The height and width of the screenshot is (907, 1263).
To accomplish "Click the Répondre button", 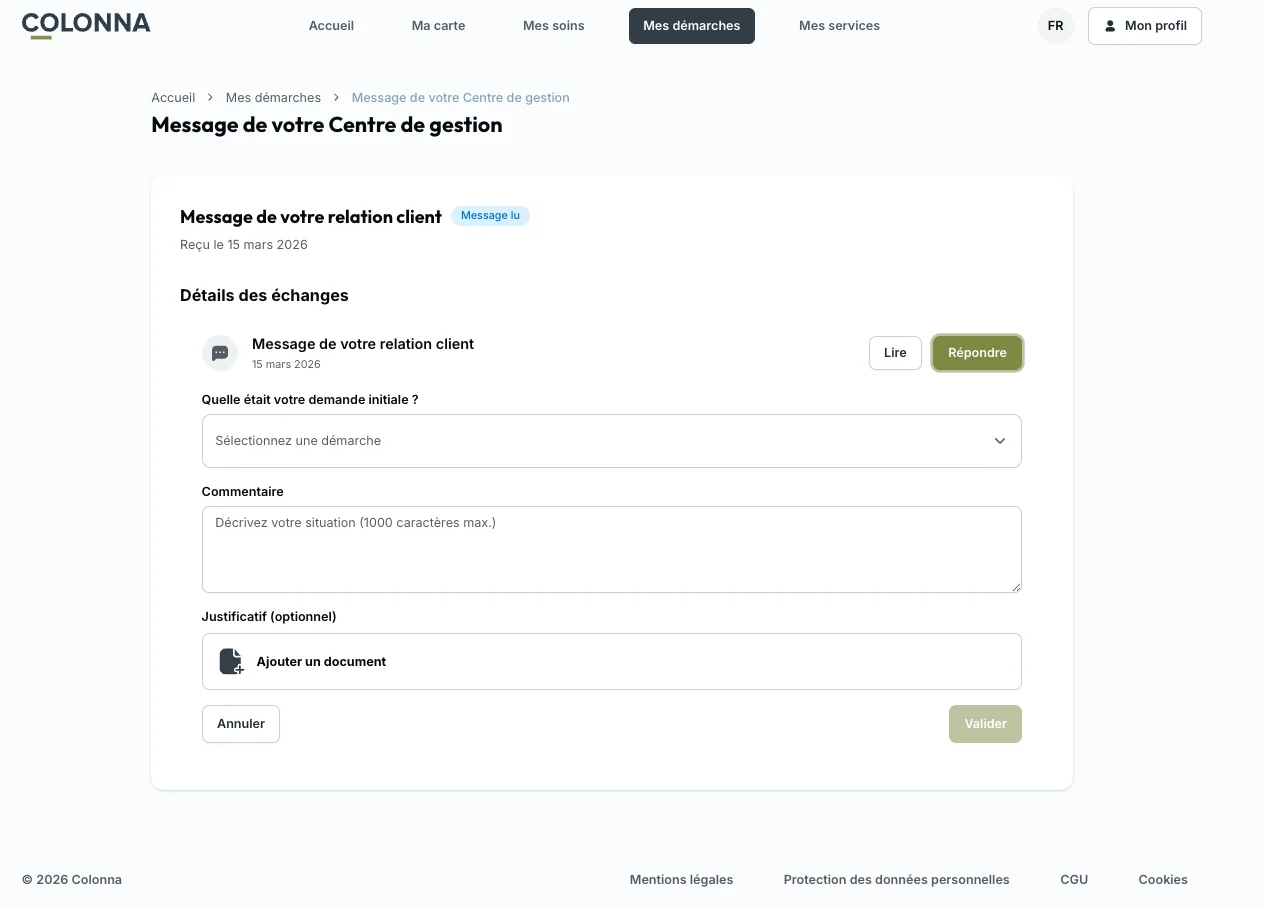I will coord(977,353).
